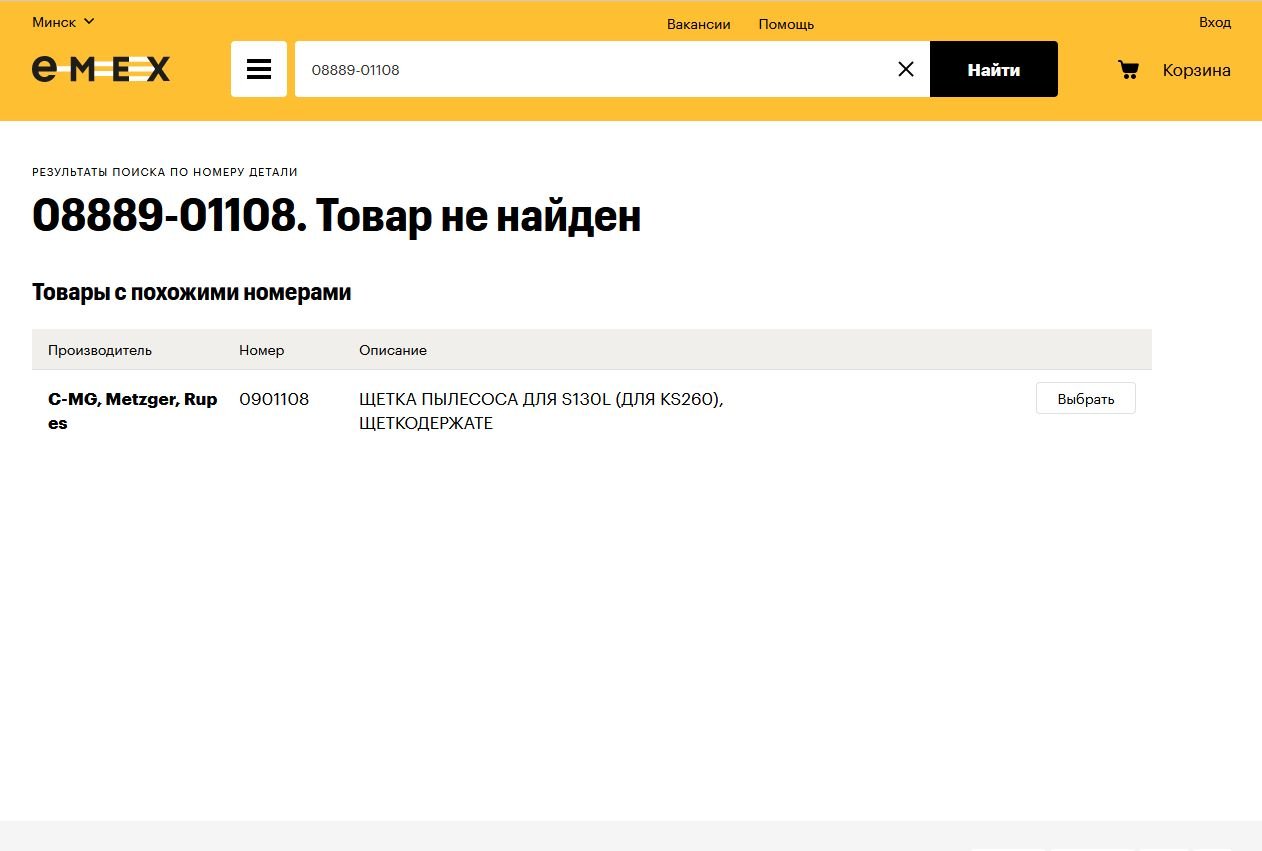
Task: Open the Корзина cart link
Action: (1196, 70)
